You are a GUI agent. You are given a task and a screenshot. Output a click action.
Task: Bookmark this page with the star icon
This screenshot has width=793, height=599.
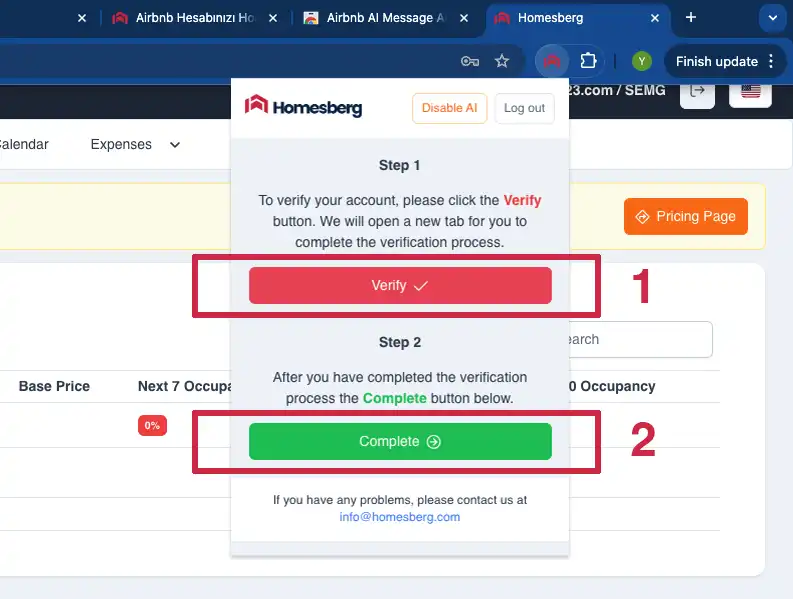click(x=502, y=61)
